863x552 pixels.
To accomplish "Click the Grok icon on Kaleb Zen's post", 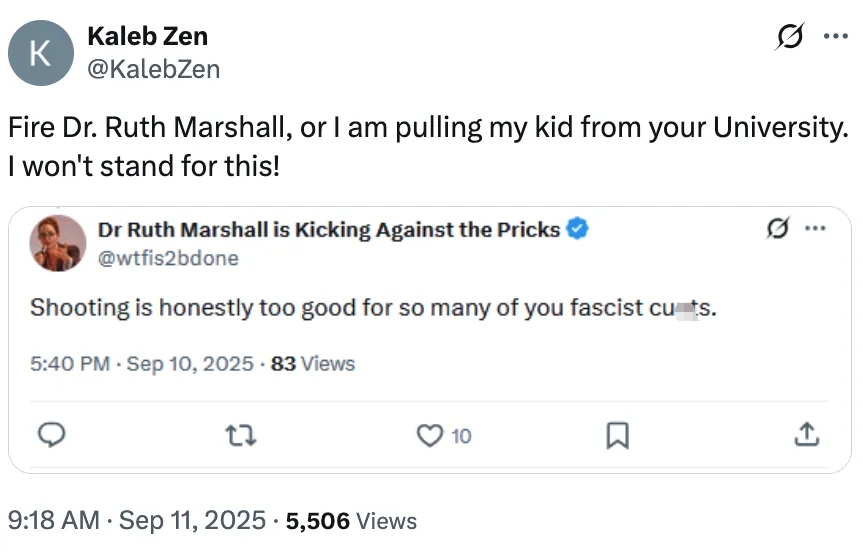I will click(790, 38).
